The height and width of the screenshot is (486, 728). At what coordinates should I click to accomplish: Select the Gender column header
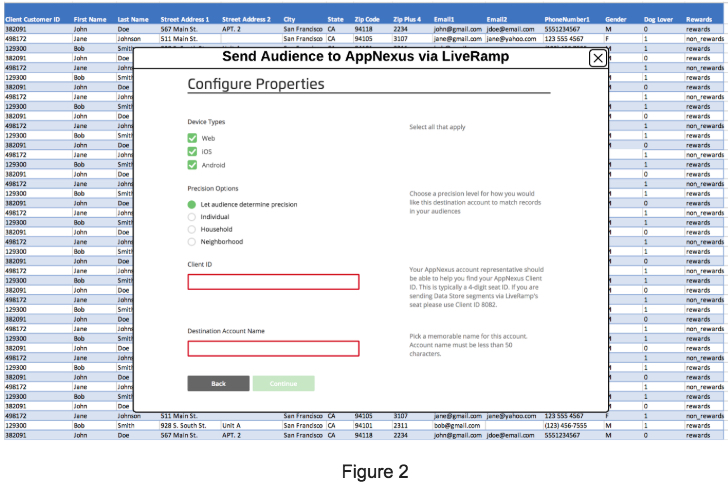(616, 19)
